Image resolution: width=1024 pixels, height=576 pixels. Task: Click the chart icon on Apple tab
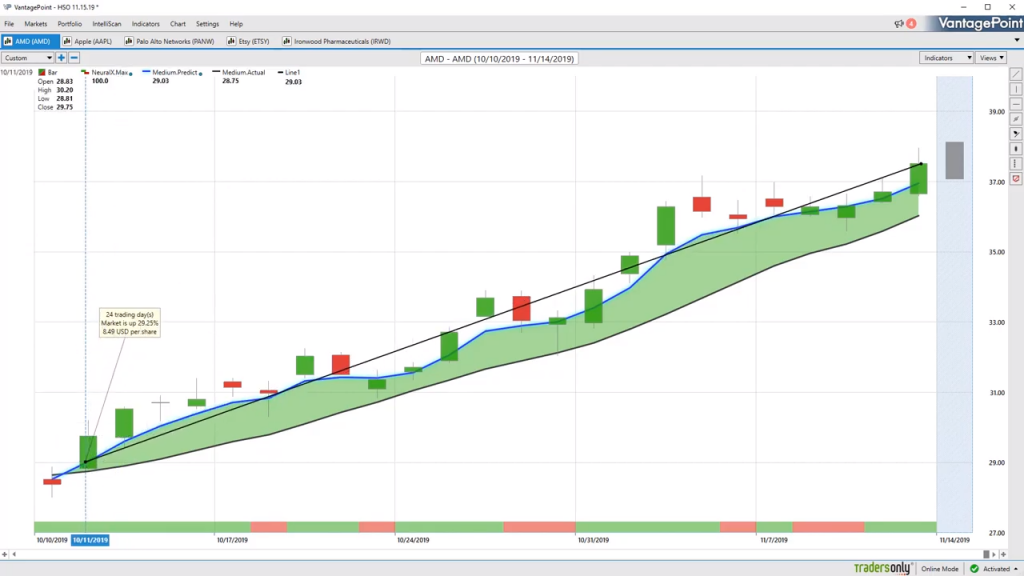(x=67, y=41)
